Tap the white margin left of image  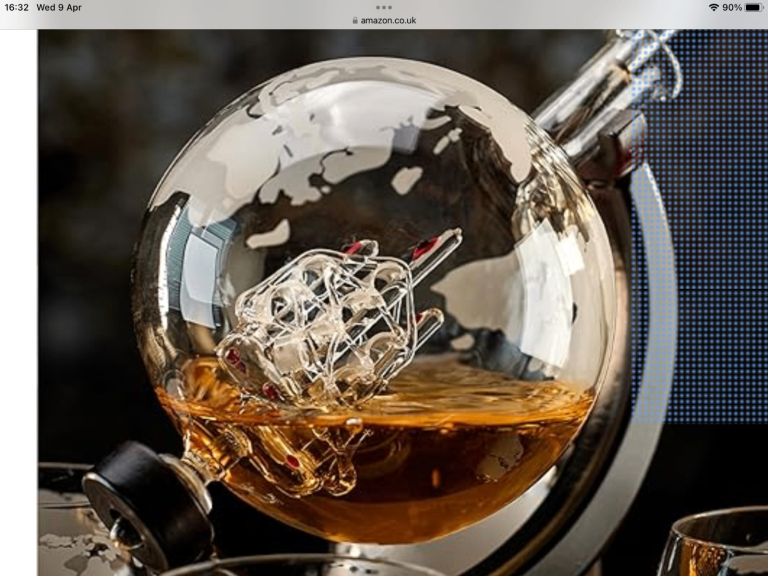coord(18,300)
